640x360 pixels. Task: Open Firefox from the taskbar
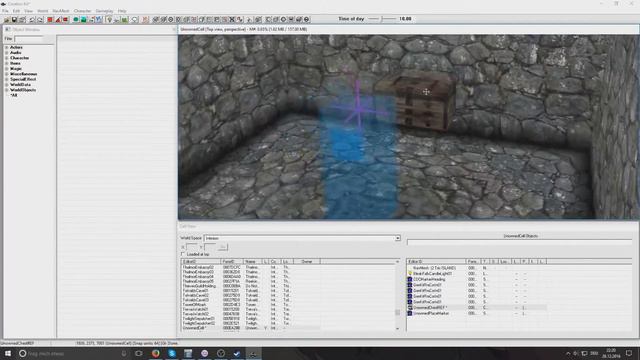coord(156,353)
